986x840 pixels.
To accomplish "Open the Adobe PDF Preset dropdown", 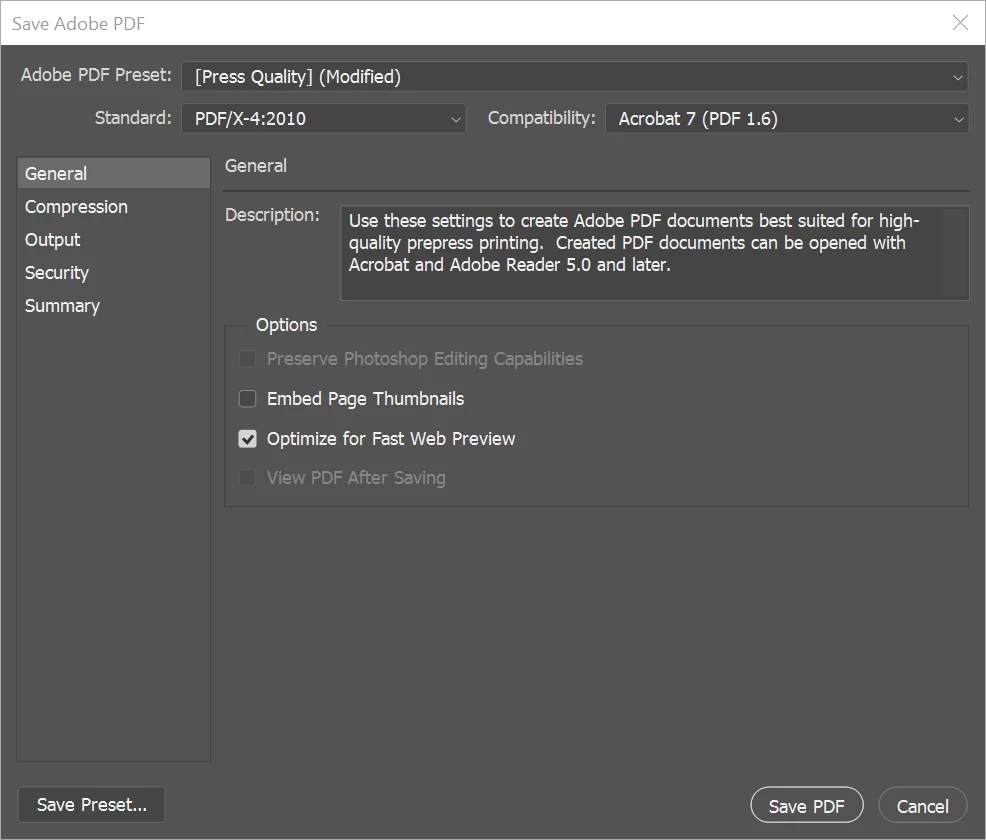I will click(575, 76).
